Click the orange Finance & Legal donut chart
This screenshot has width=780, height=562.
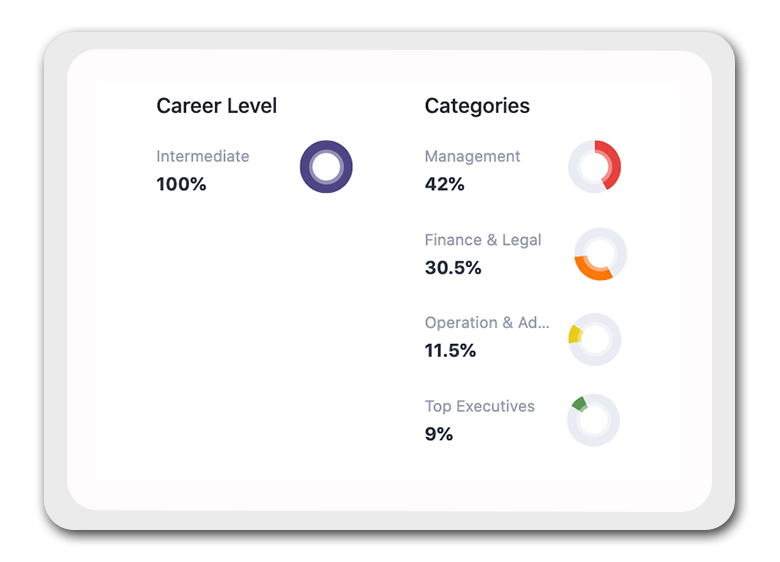[x=600, y=254]
